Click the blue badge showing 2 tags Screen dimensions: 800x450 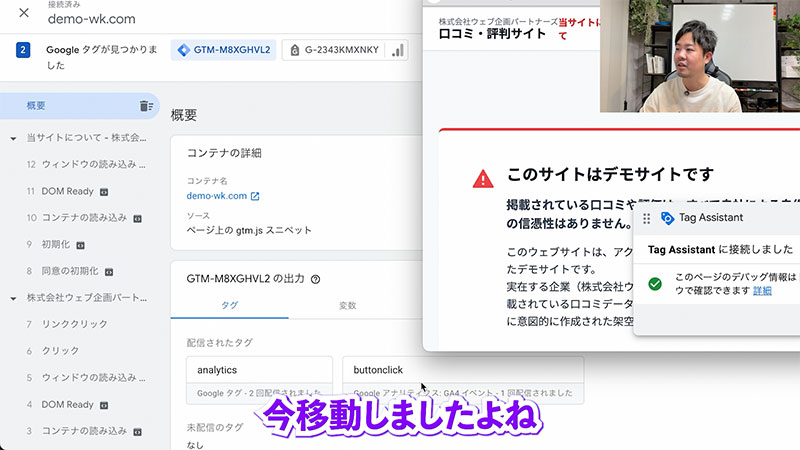[23, 50]
